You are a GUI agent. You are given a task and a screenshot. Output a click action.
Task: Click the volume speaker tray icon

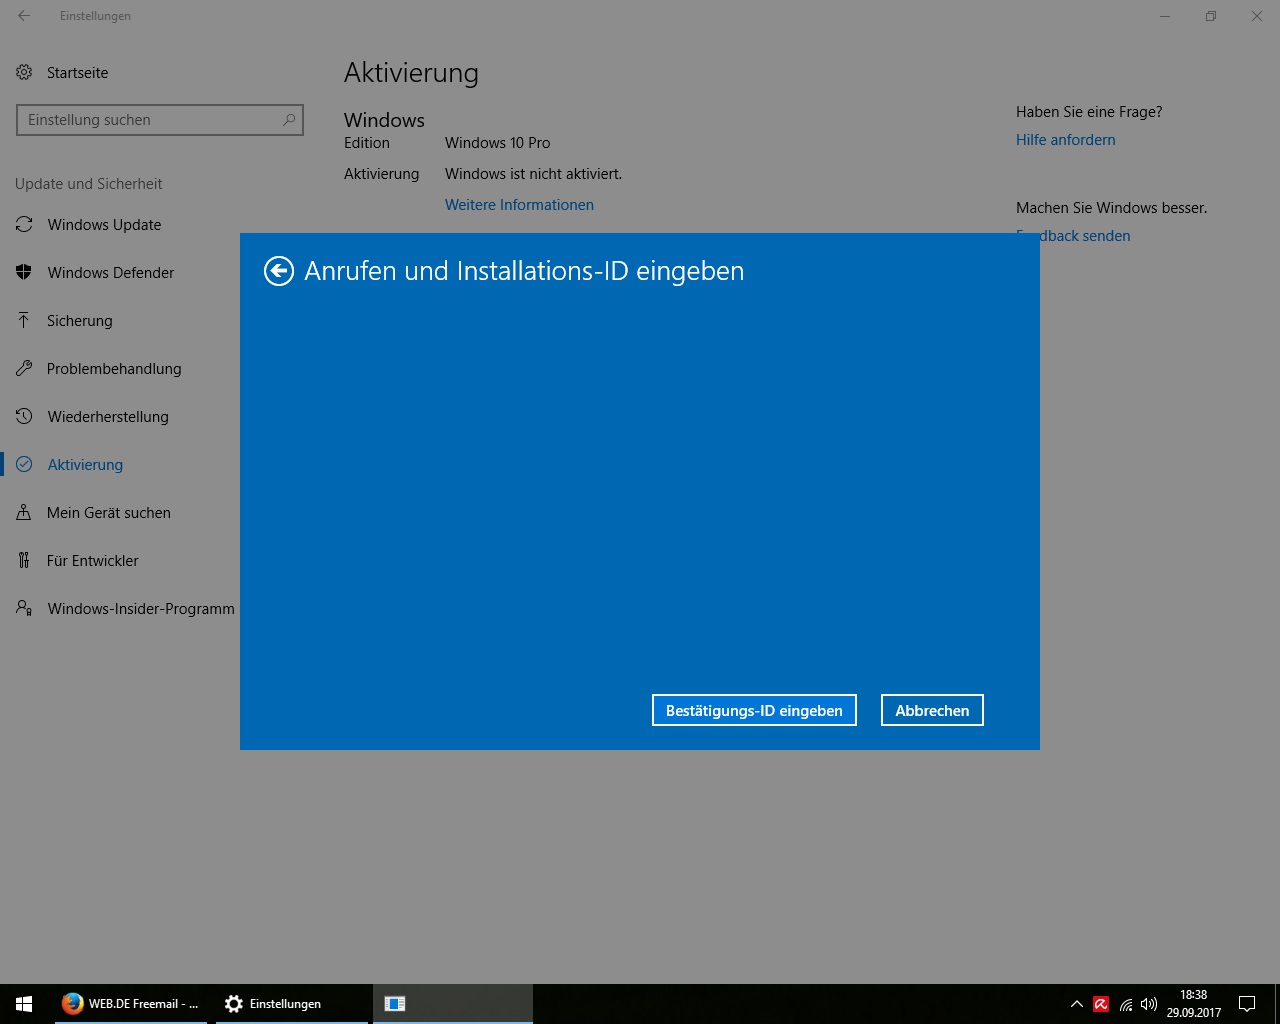1149,1004
